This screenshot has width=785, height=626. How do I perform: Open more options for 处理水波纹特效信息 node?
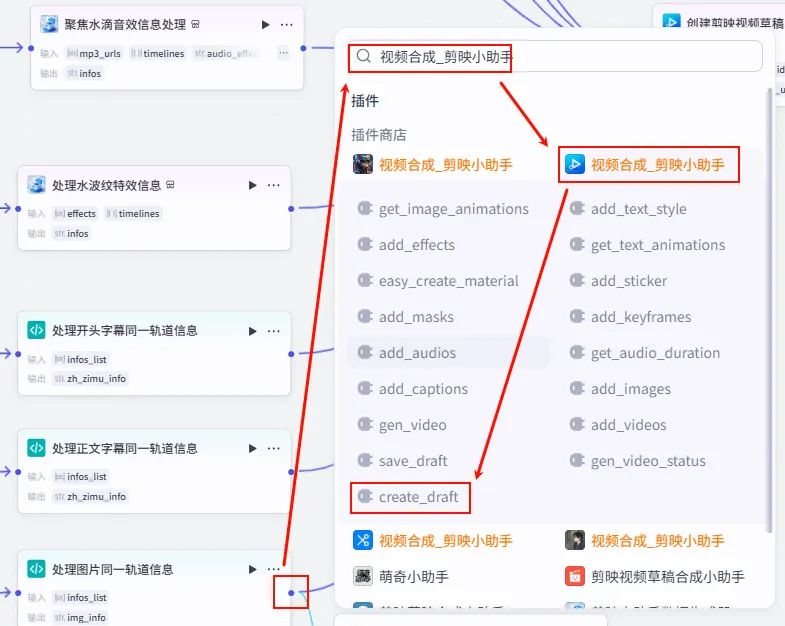(x=273, y=185)
